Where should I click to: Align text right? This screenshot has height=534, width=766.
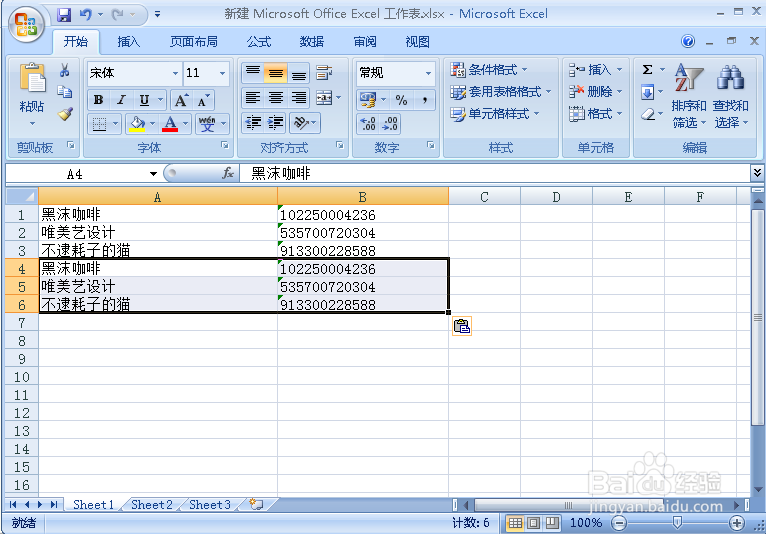[298, 98]
